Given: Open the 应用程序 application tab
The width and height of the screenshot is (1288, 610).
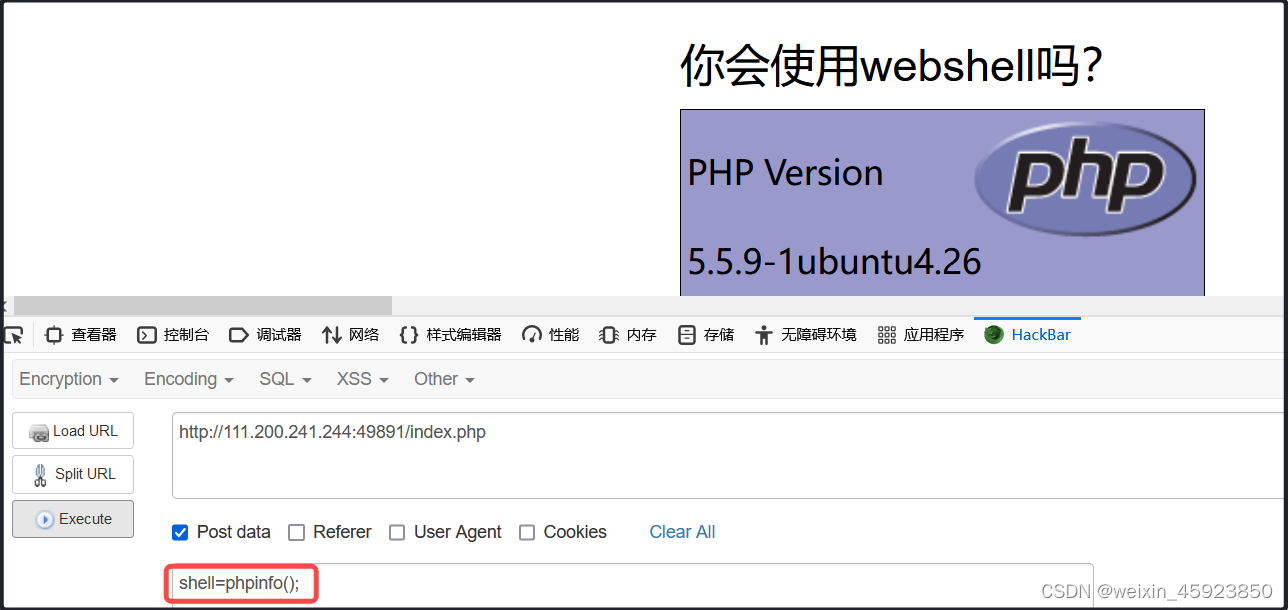Looking at the screenshot, I should [921, 335].
